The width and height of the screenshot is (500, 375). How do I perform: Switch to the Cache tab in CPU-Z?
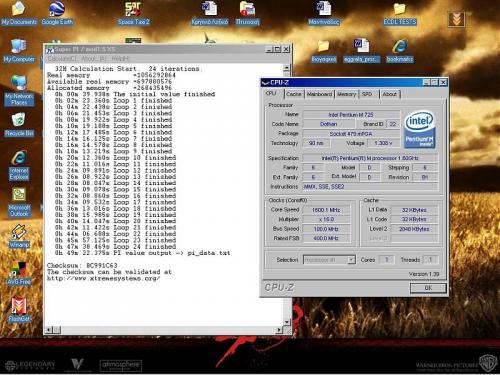coord(294,94)
